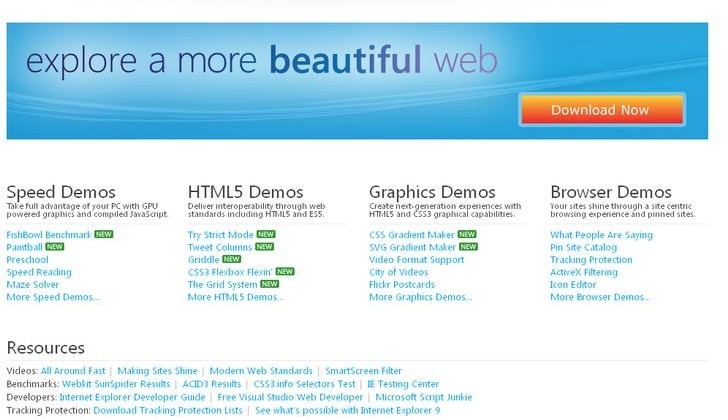728x420 pixels.
Task: Open ACID3 Results benchmark link
Action: point(212,384)
